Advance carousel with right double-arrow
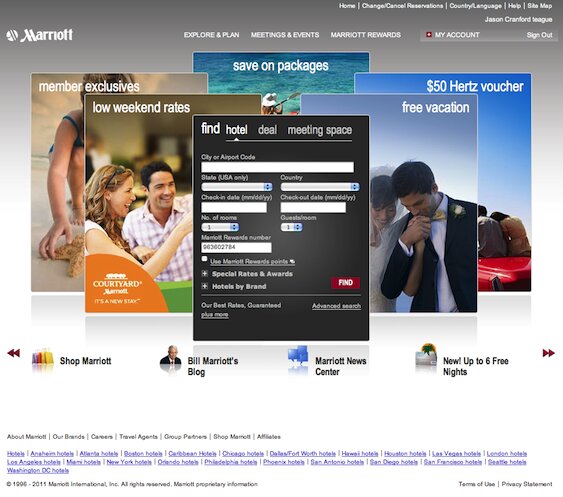This screenshot has width=563, height=497. pos(548,353)
